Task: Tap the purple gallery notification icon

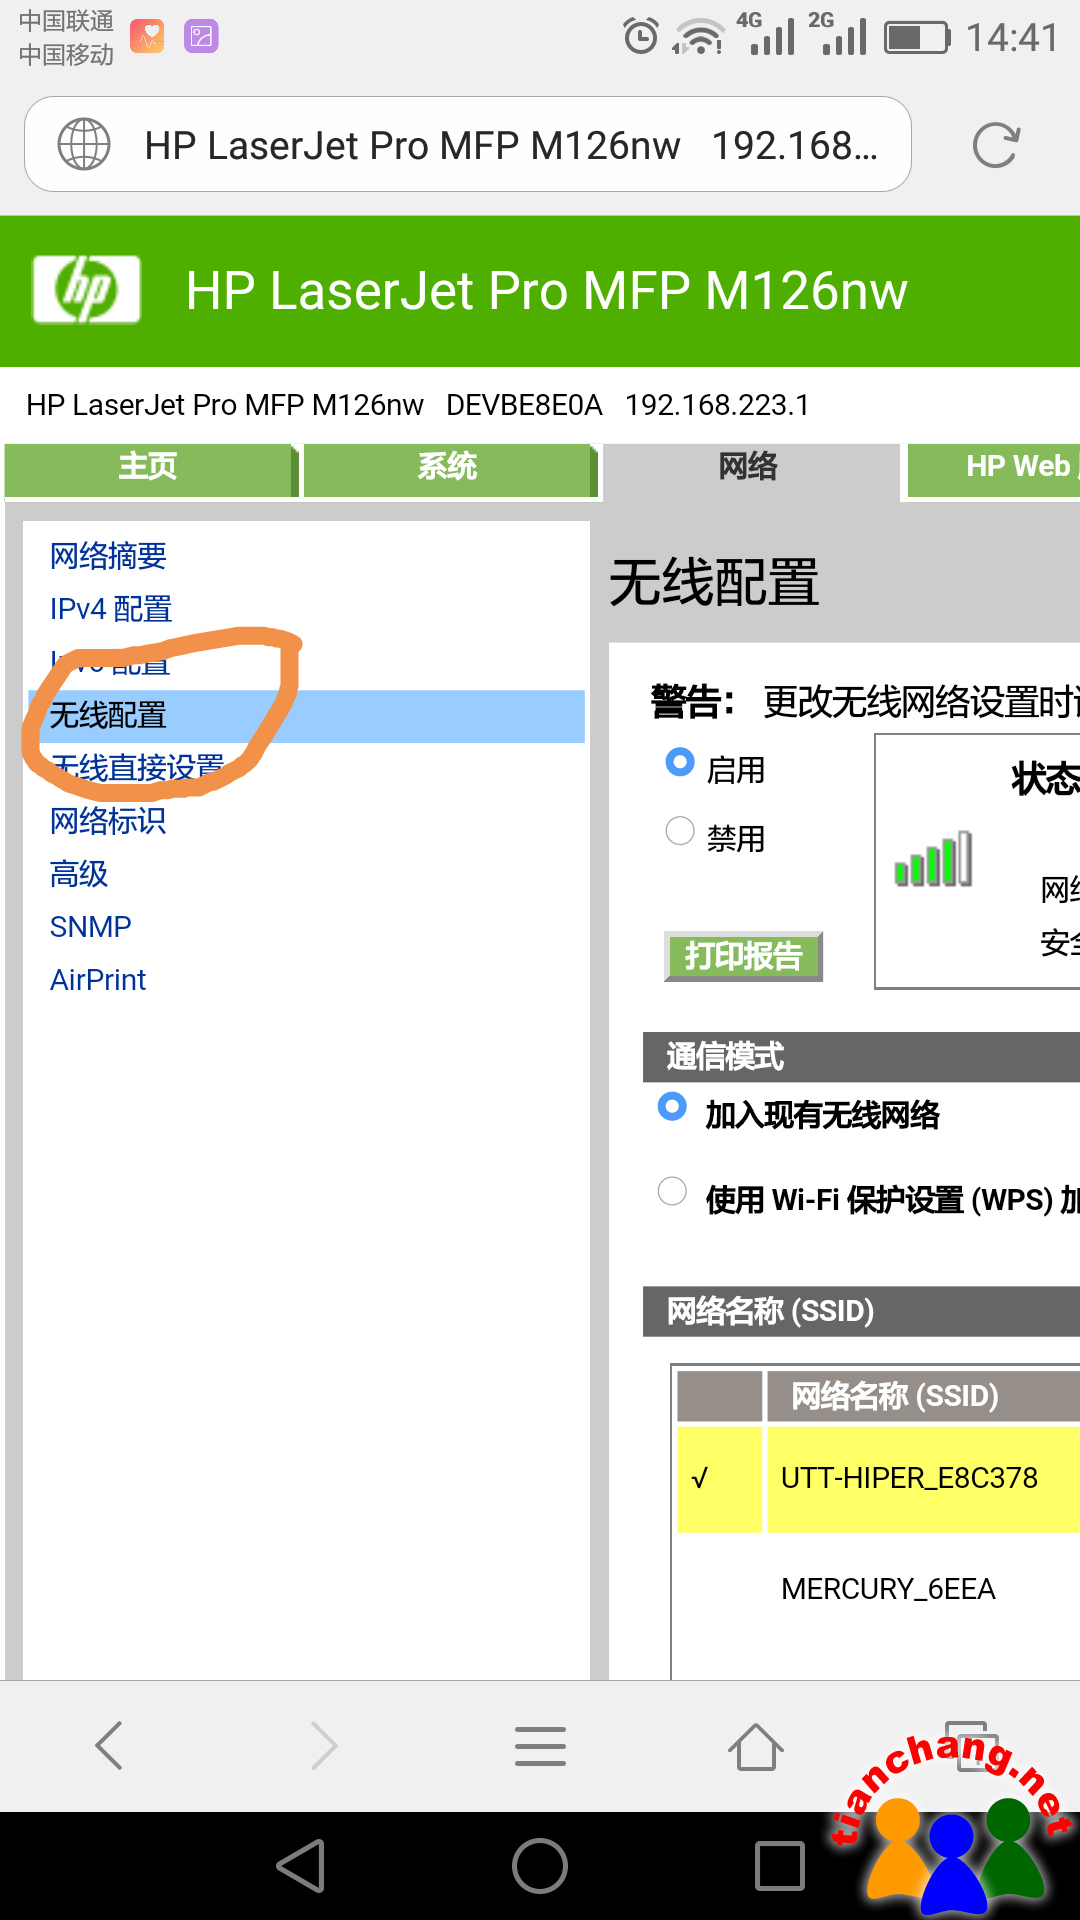Action: pyautogui.click(x=201, y=37)
